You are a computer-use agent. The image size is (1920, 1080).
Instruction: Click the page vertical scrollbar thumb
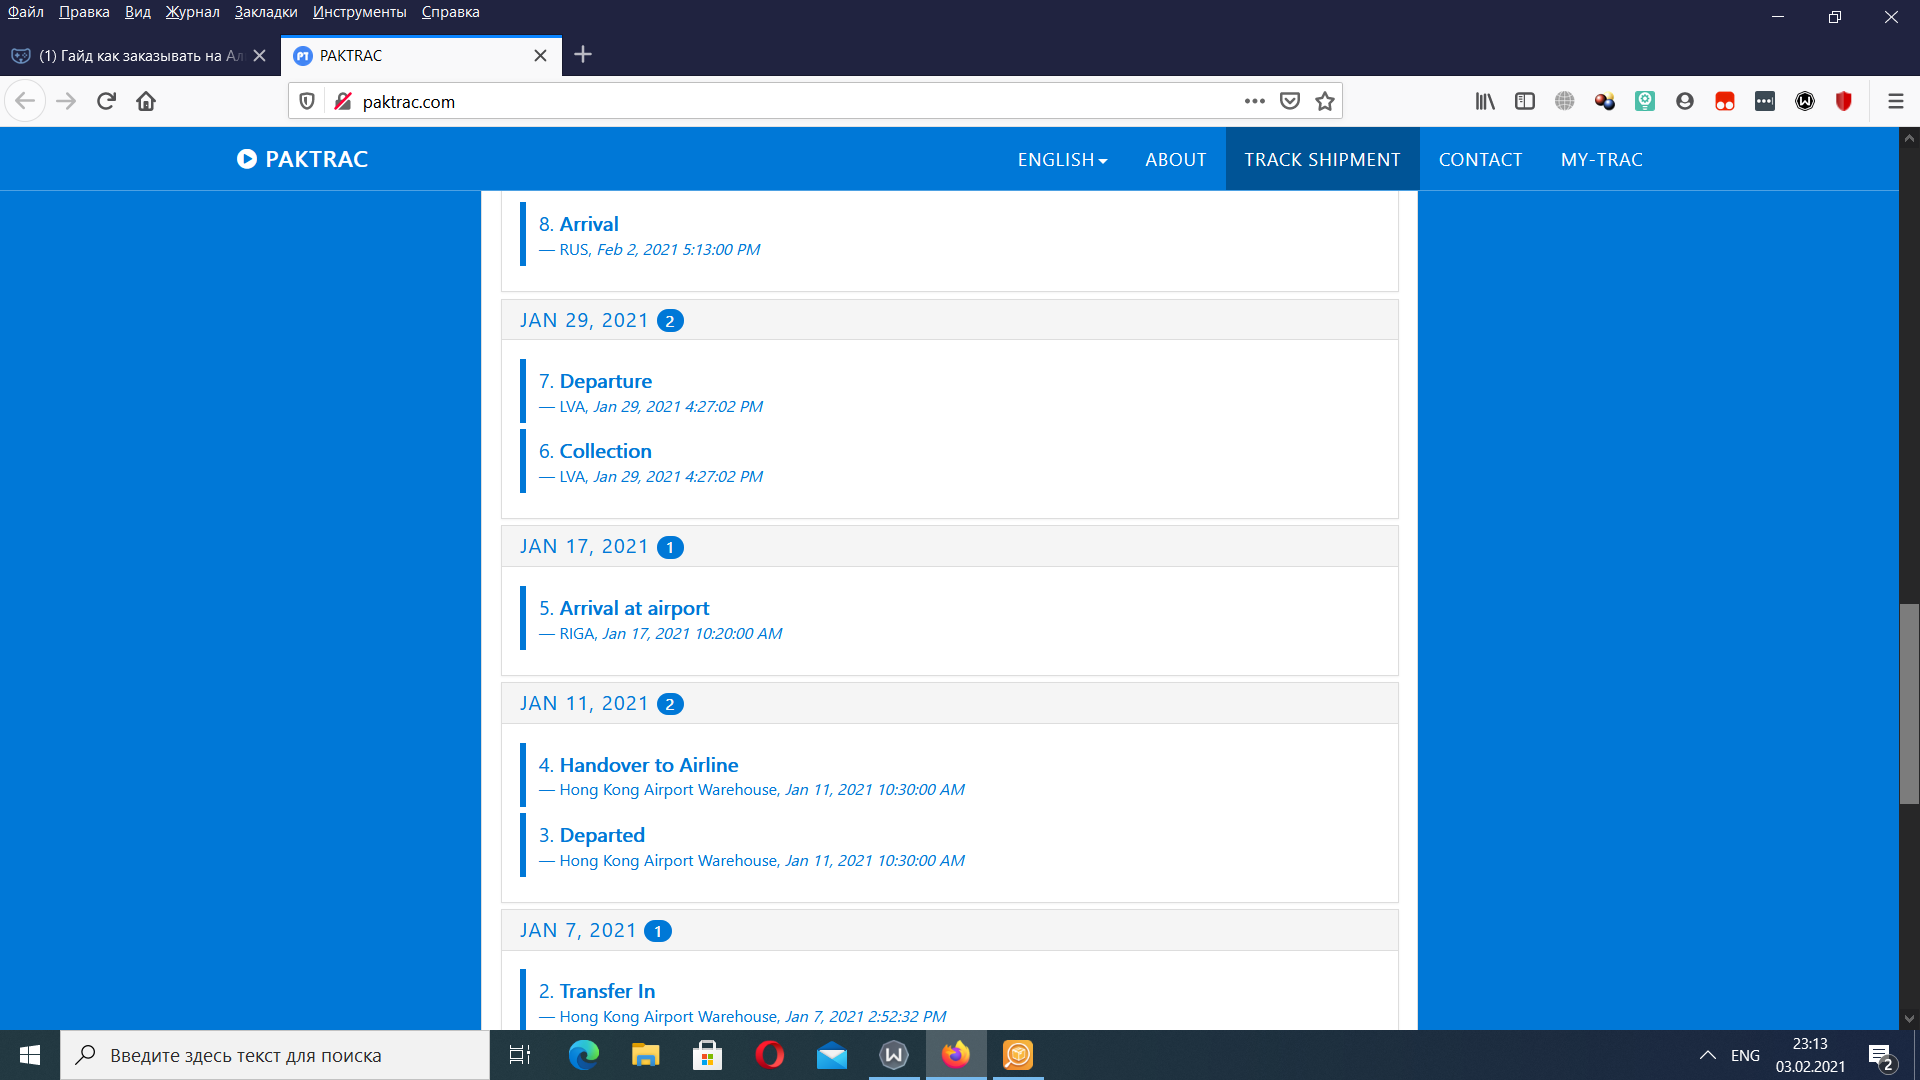[1909, 704]
